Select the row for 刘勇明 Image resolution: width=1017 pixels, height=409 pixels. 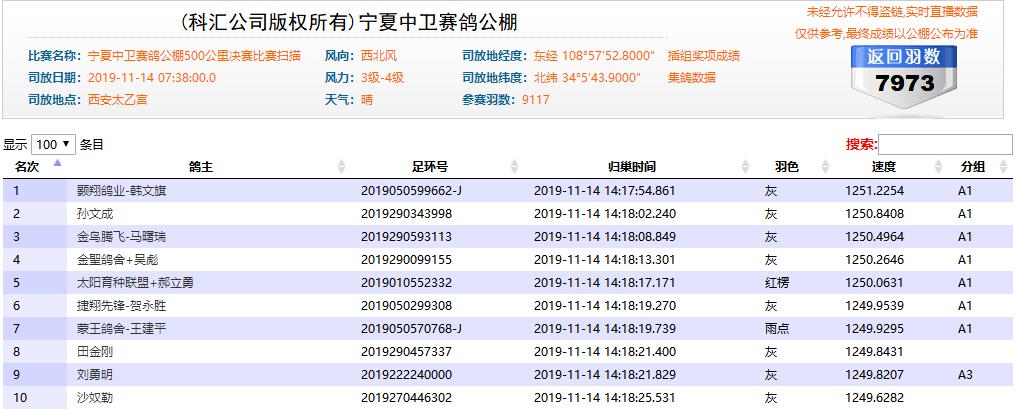(x=96, y=374)
